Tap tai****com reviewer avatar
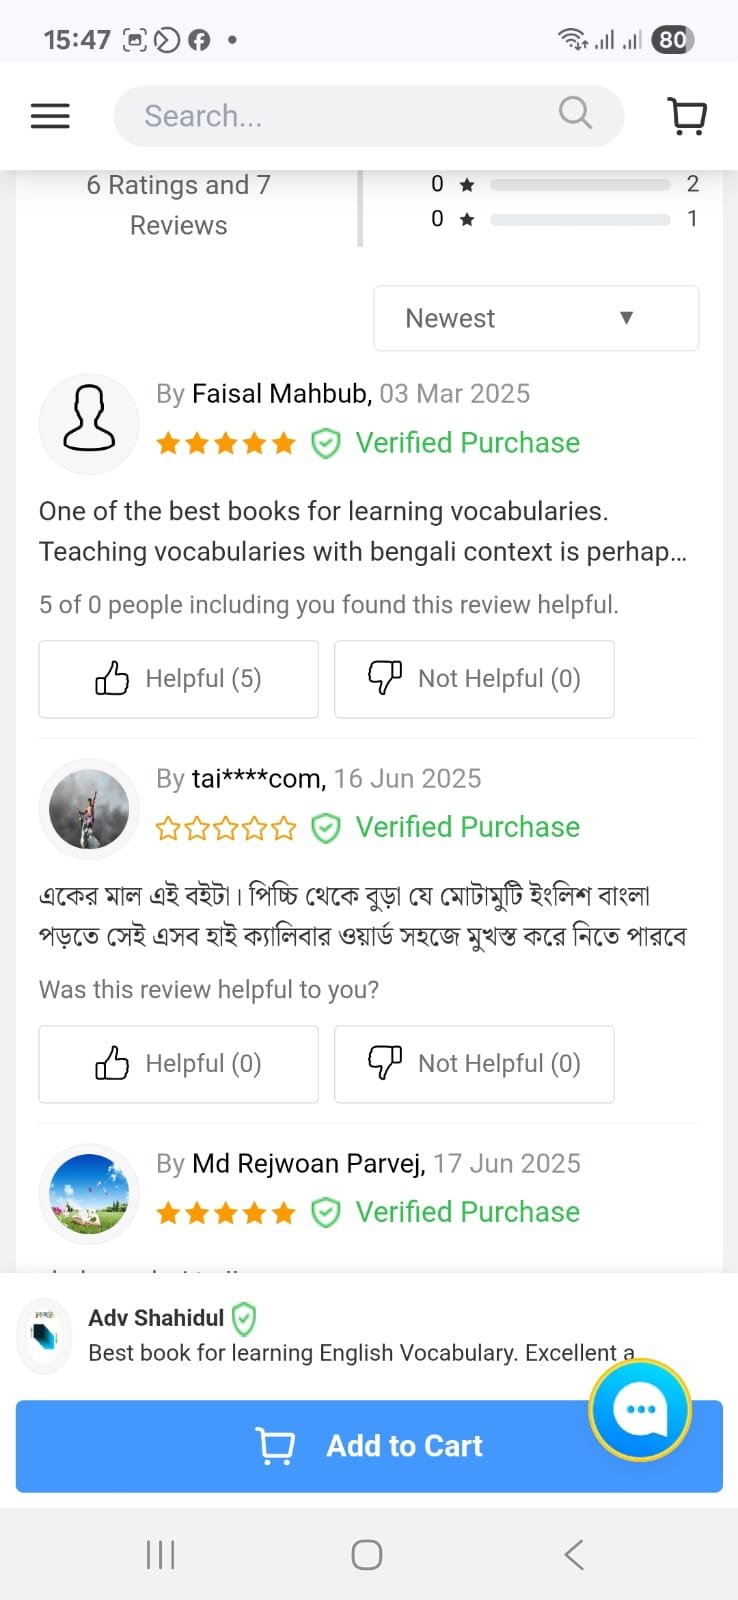Image resolution: width=738 pixels, height=1600 pixels. click(x=89, y=809)
